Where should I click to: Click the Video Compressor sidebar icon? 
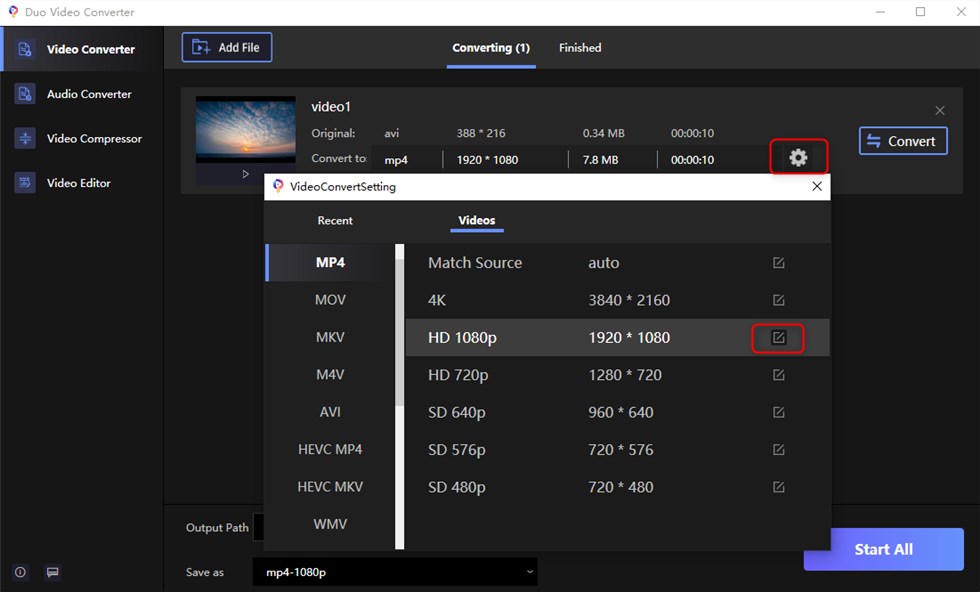point(24,138)
